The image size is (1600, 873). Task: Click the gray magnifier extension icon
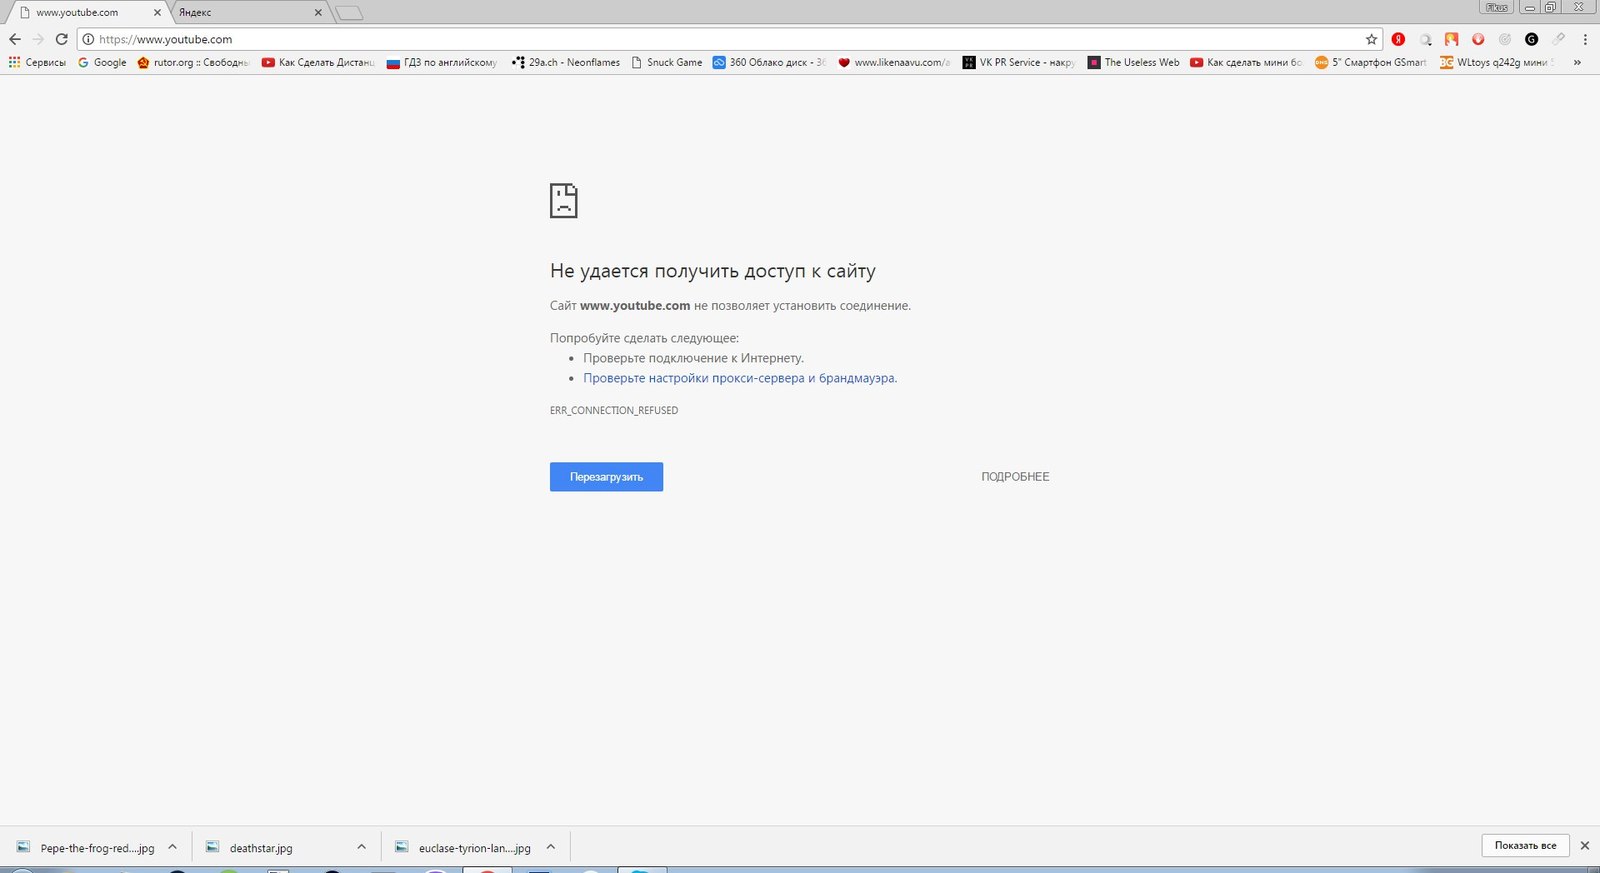pos(1425,39)
